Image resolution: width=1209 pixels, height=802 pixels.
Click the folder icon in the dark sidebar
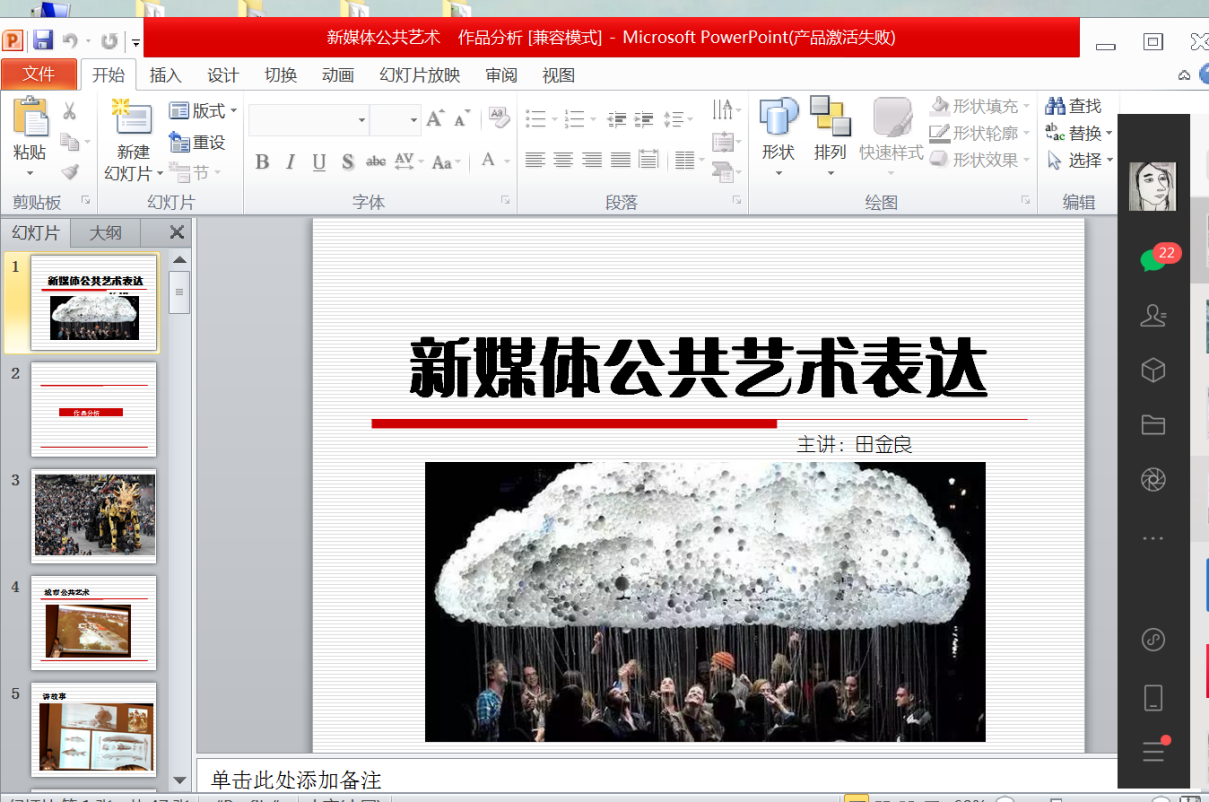click(x=1153, y=425)
